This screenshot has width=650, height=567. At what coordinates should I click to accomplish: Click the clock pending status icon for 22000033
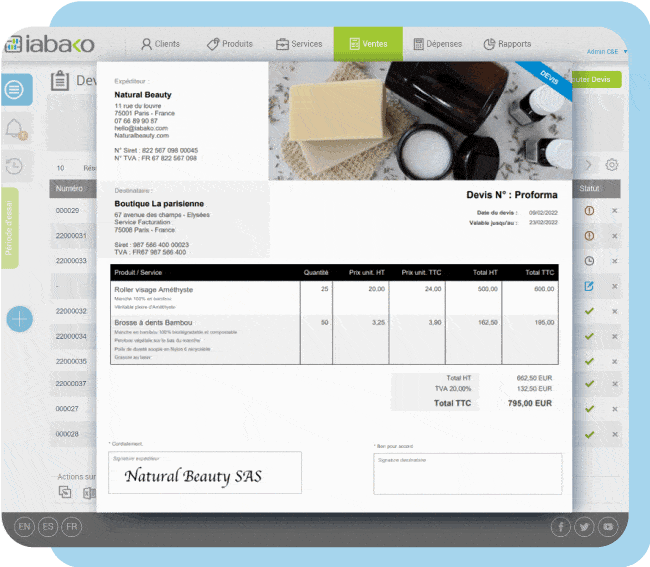tap(589, 261)
